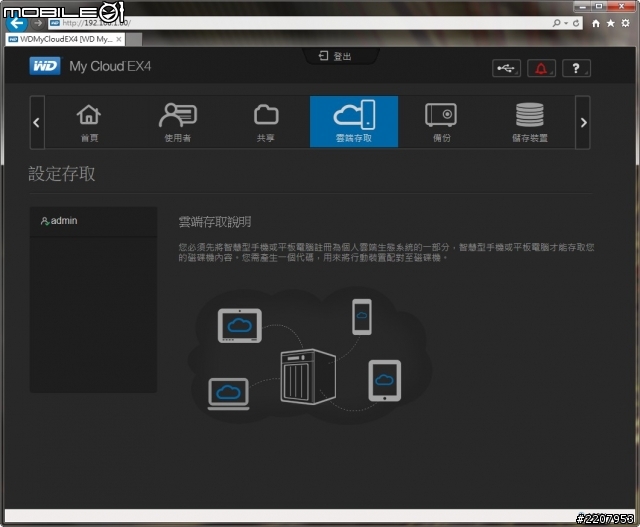This screenshot has height=527, width=640.
Task: Close the WDMyCloudEX4 browser tab
Action: click(x=119, y=39)
